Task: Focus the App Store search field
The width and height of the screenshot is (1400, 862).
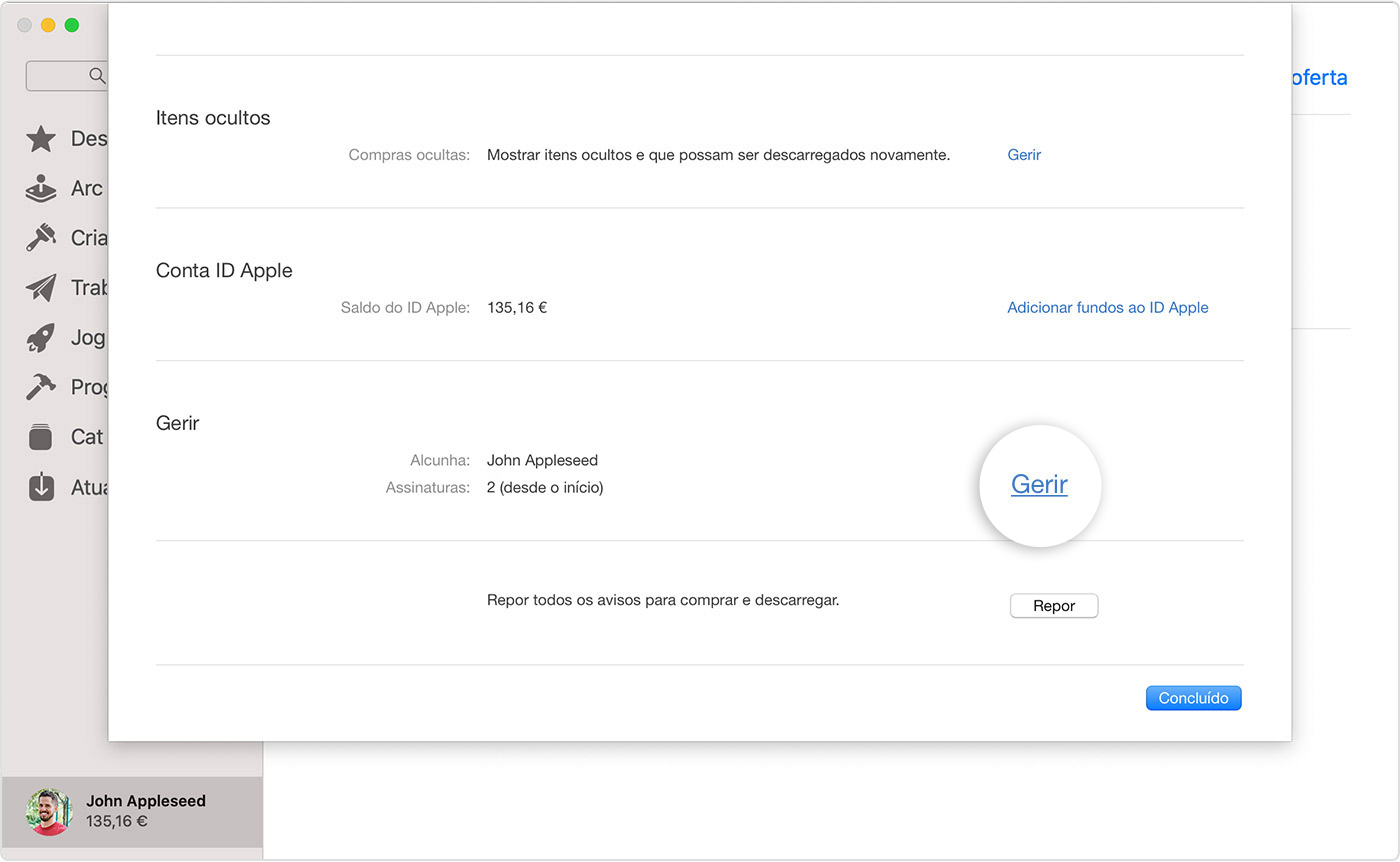Action: [x=66, y=76]
